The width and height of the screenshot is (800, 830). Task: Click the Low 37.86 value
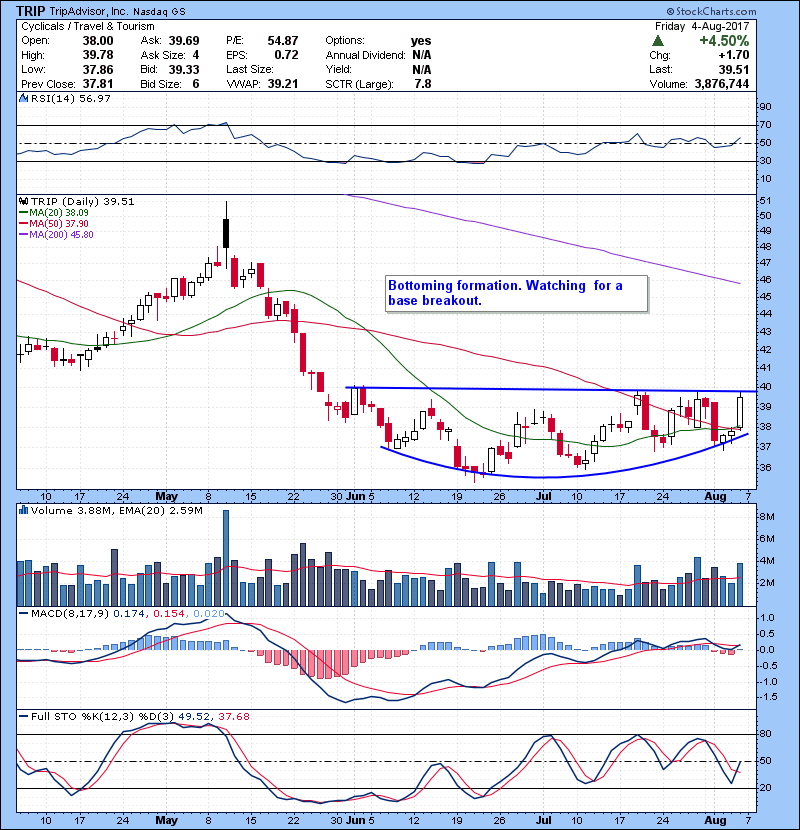click(98, 69)
